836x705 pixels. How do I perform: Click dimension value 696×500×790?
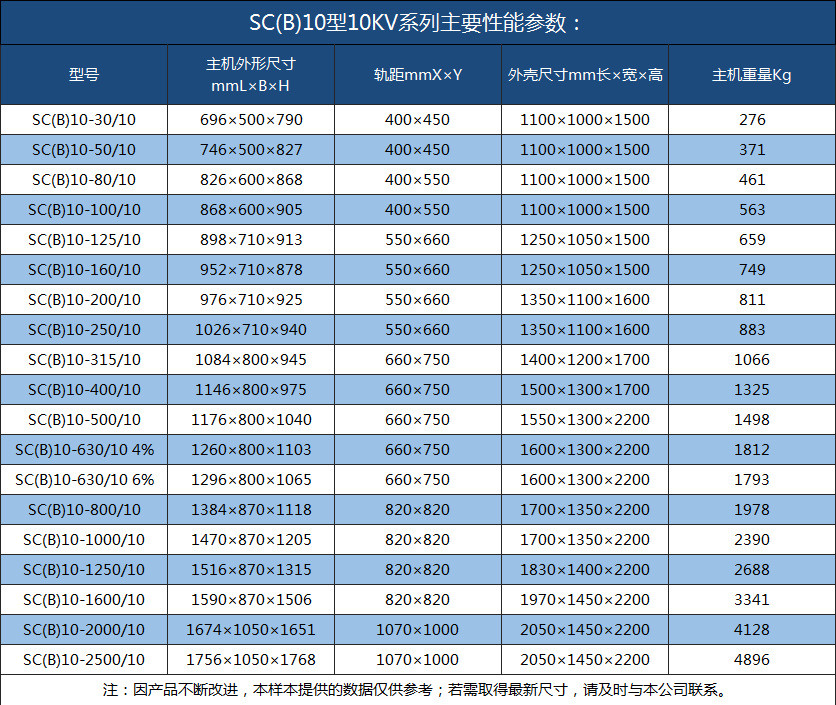click(250, 120)
